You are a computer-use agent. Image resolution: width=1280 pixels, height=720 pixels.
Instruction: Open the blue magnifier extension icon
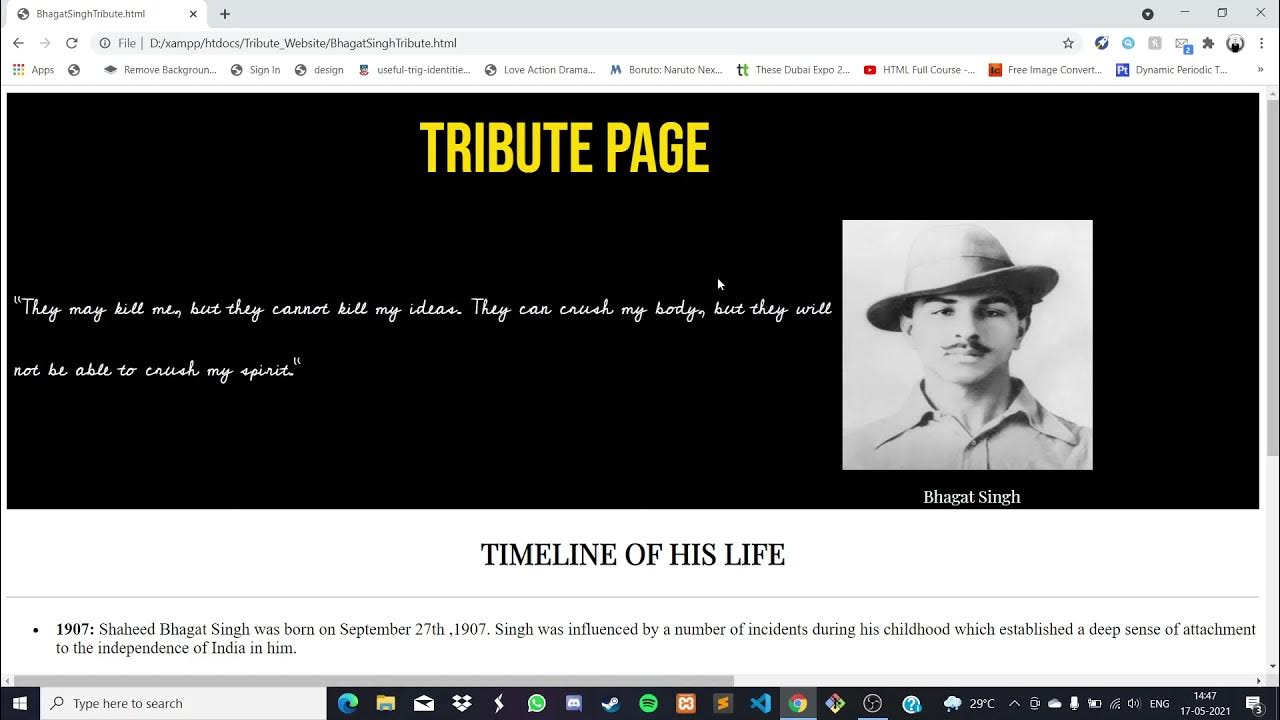tap(1128, 43)
